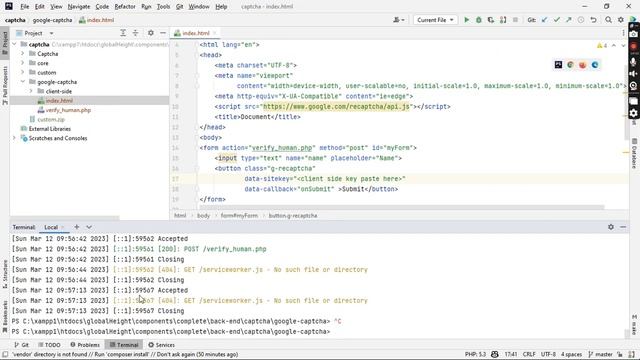Show Git history clock icon
The height and width of the screenshot is (360, 640).
(x=581, y=20)
